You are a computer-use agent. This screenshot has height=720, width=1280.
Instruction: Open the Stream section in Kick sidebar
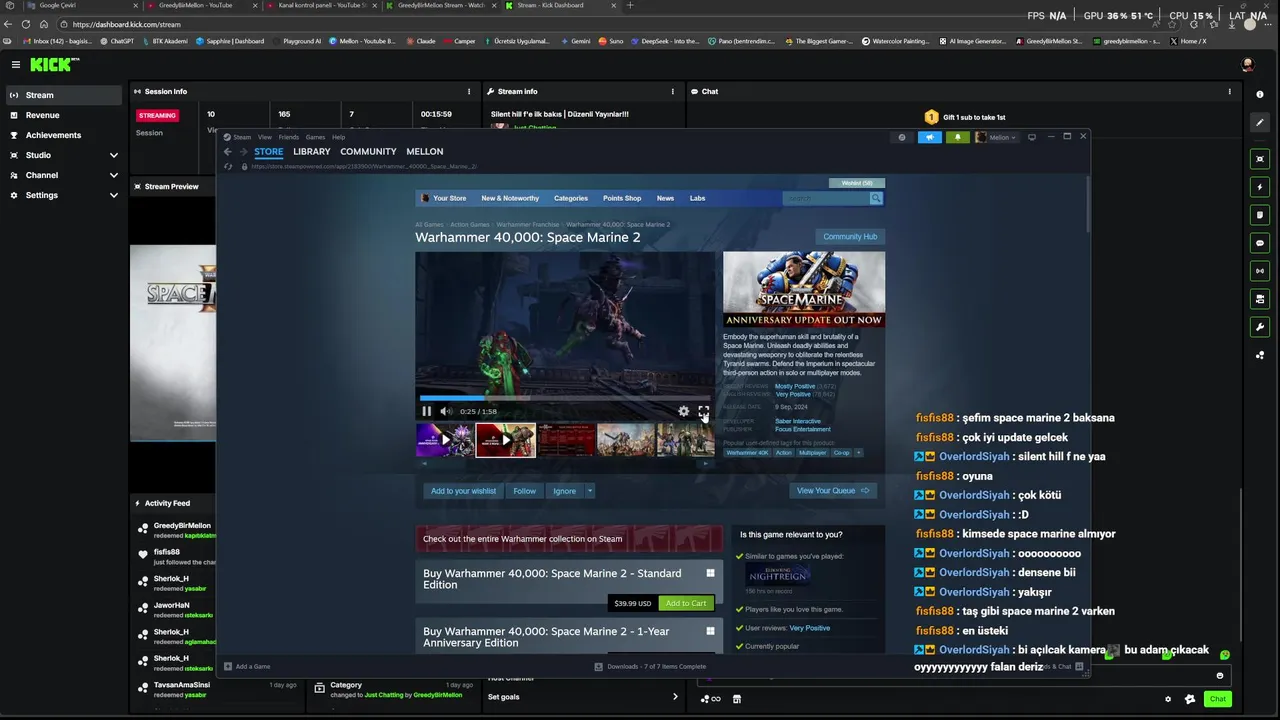65,95
